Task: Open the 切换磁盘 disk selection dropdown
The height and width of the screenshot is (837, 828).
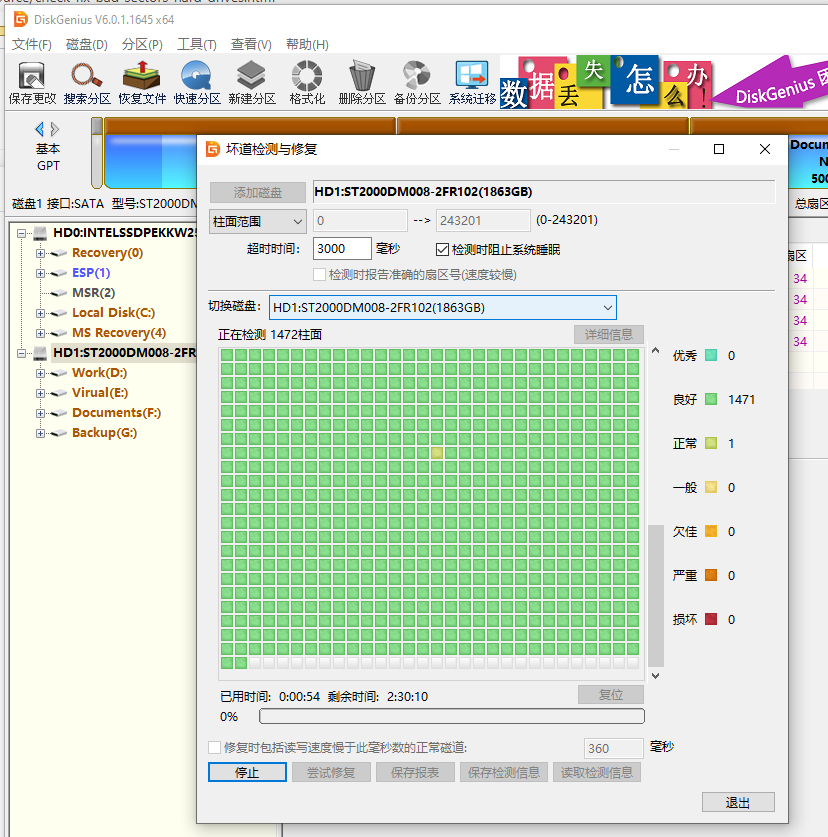Action: [x=443, y=307]
